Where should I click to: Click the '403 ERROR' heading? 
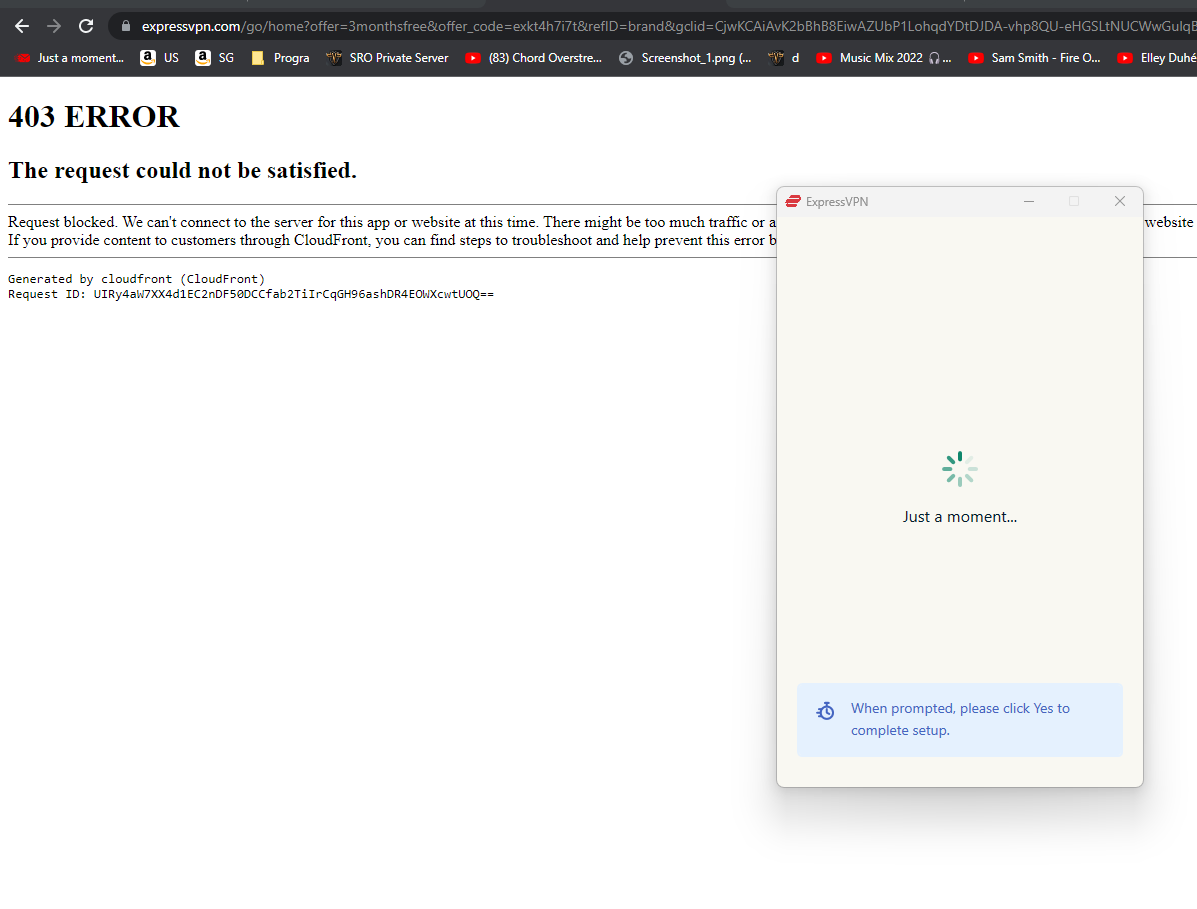point(94,117)
